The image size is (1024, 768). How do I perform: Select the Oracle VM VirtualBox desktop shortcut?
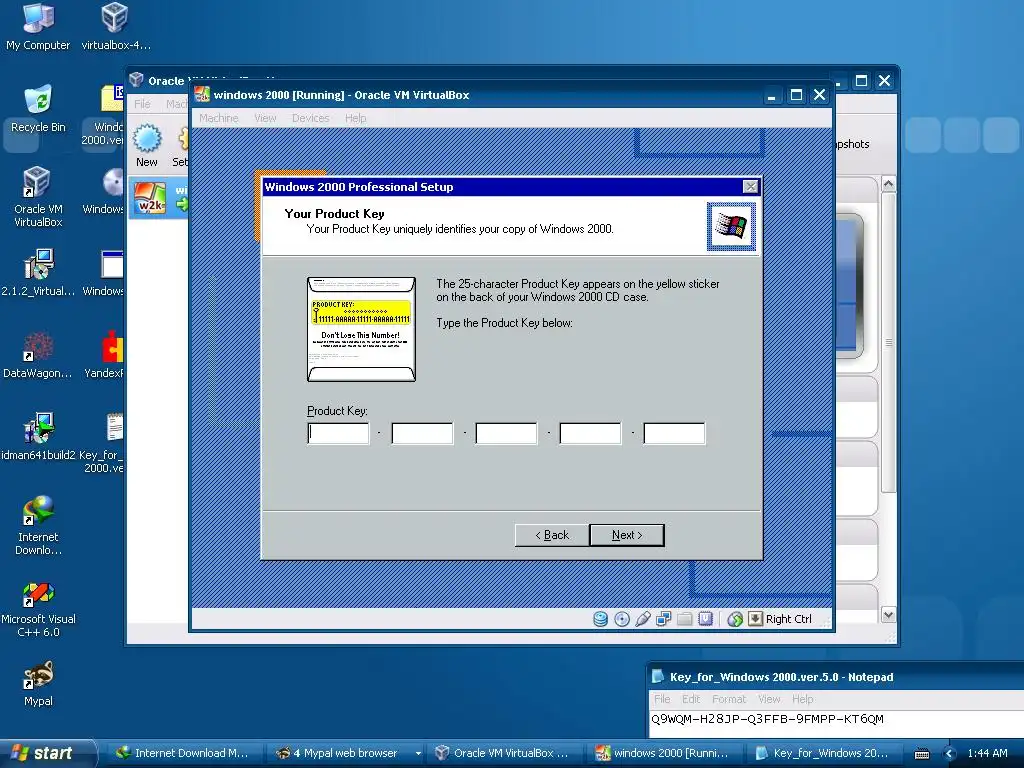(x=38, y=197)
